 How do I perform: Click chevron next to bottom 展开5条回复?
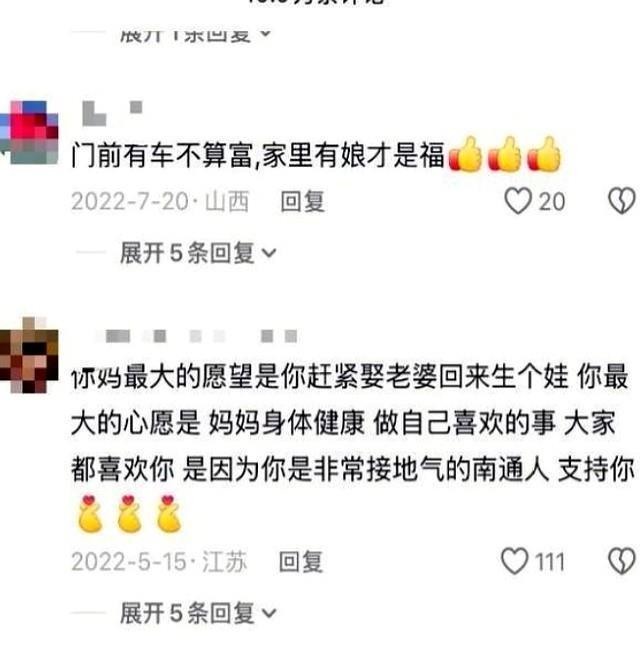coord(269,613)
